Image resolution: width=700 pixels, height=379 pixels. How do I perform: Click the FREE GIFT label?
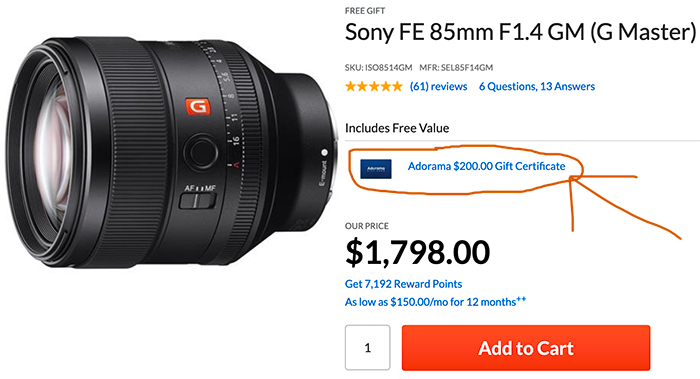point(365,11)
